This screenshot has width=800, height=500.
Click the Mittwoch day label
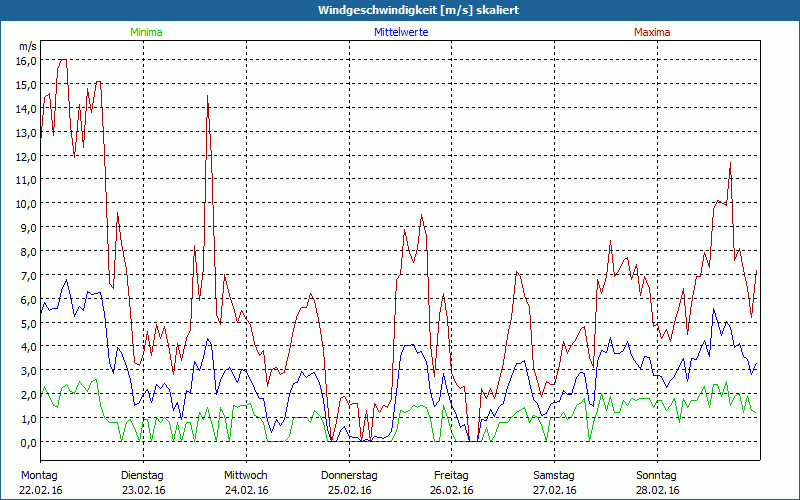click(245, 475)
